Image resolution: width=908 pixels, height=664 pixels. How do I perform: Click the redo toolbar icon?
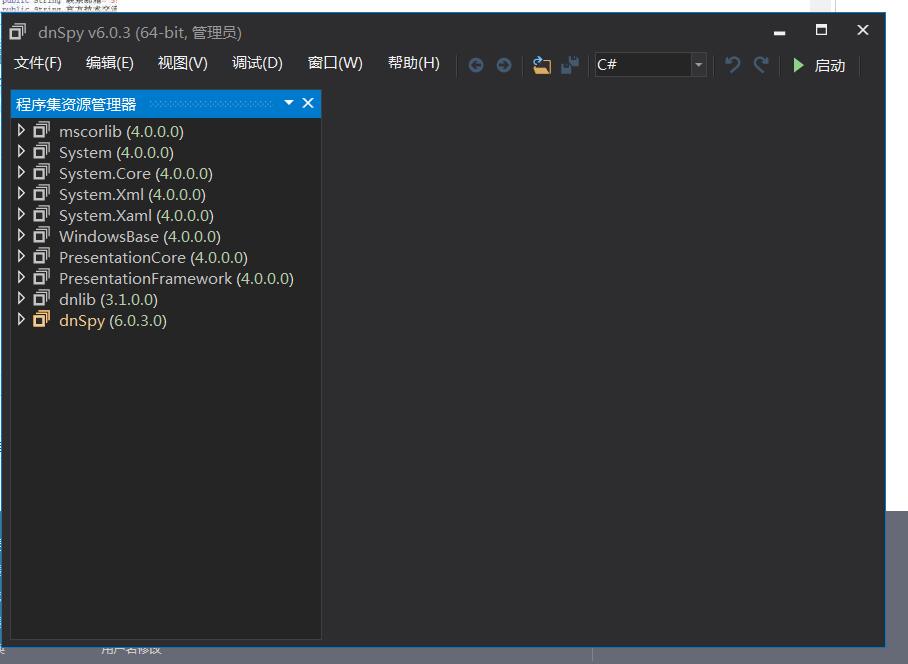click(761, 65)
